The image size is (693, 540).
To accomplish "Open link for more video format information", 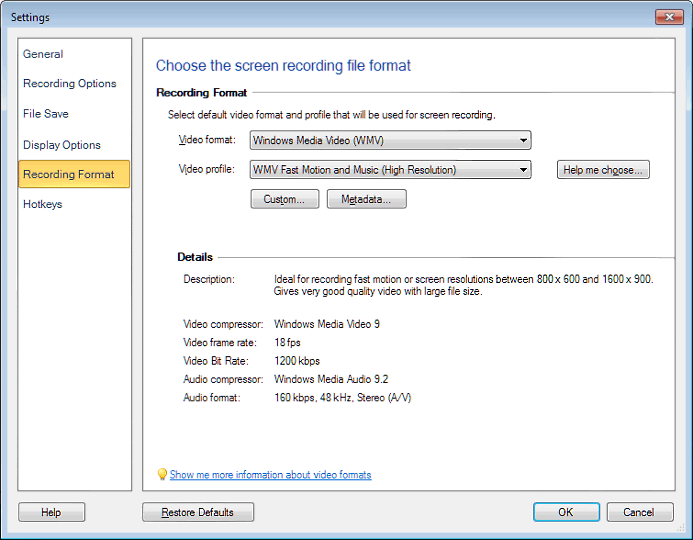I will pos(270,475).
